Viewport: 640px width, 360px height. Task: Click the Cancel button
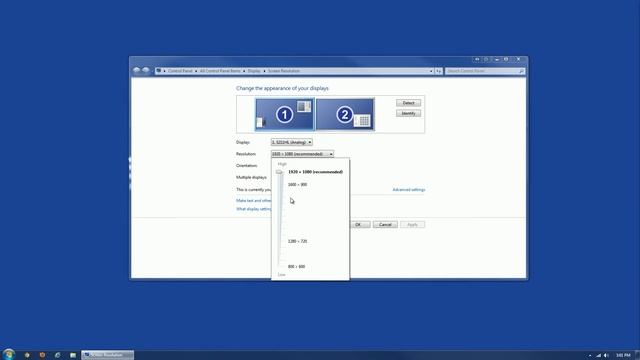385,224
